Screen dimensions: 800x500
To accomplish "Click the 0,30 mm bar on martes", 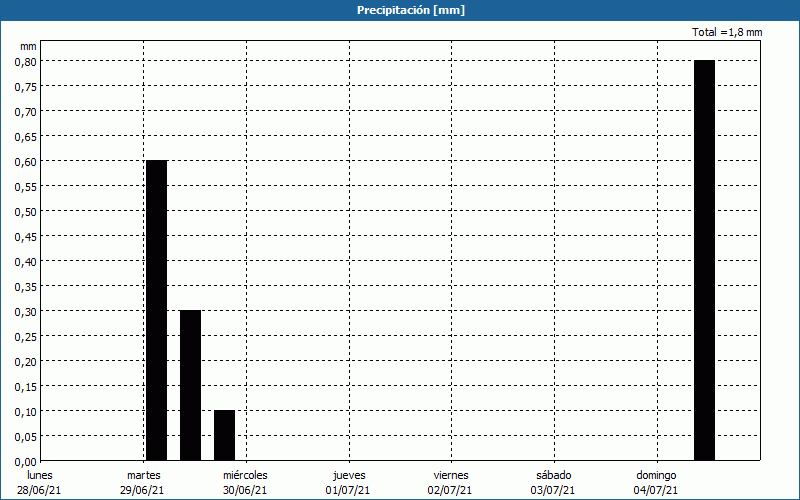I will (x=190, y=385).
